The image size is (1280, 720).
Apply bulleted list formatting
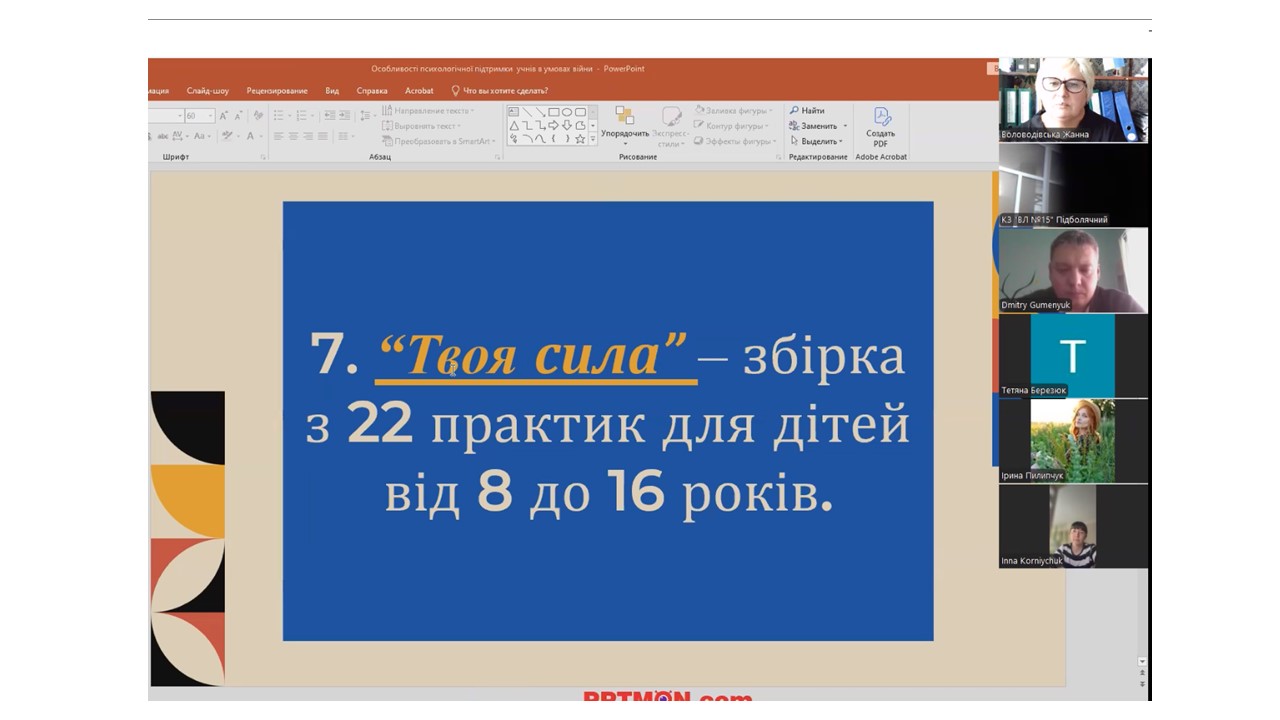coord(279,115)
